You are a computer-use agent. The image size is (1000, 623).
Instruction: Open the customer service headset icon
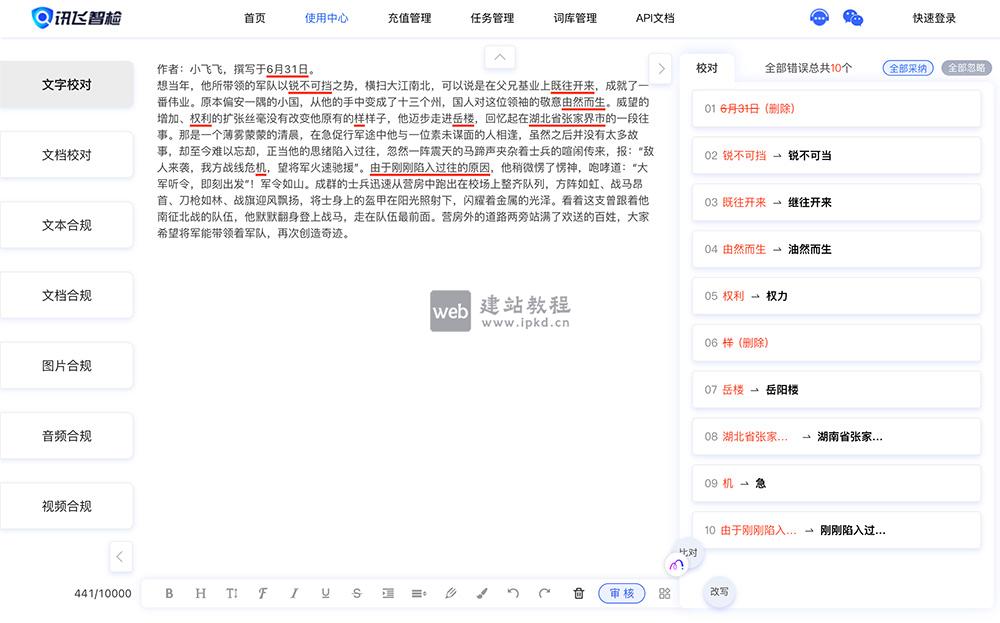[x=819, y=17]
